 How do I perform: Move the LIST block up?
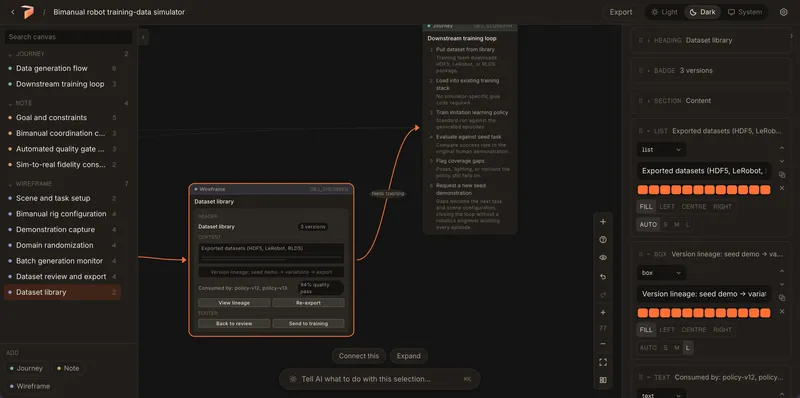pos(782,148)
